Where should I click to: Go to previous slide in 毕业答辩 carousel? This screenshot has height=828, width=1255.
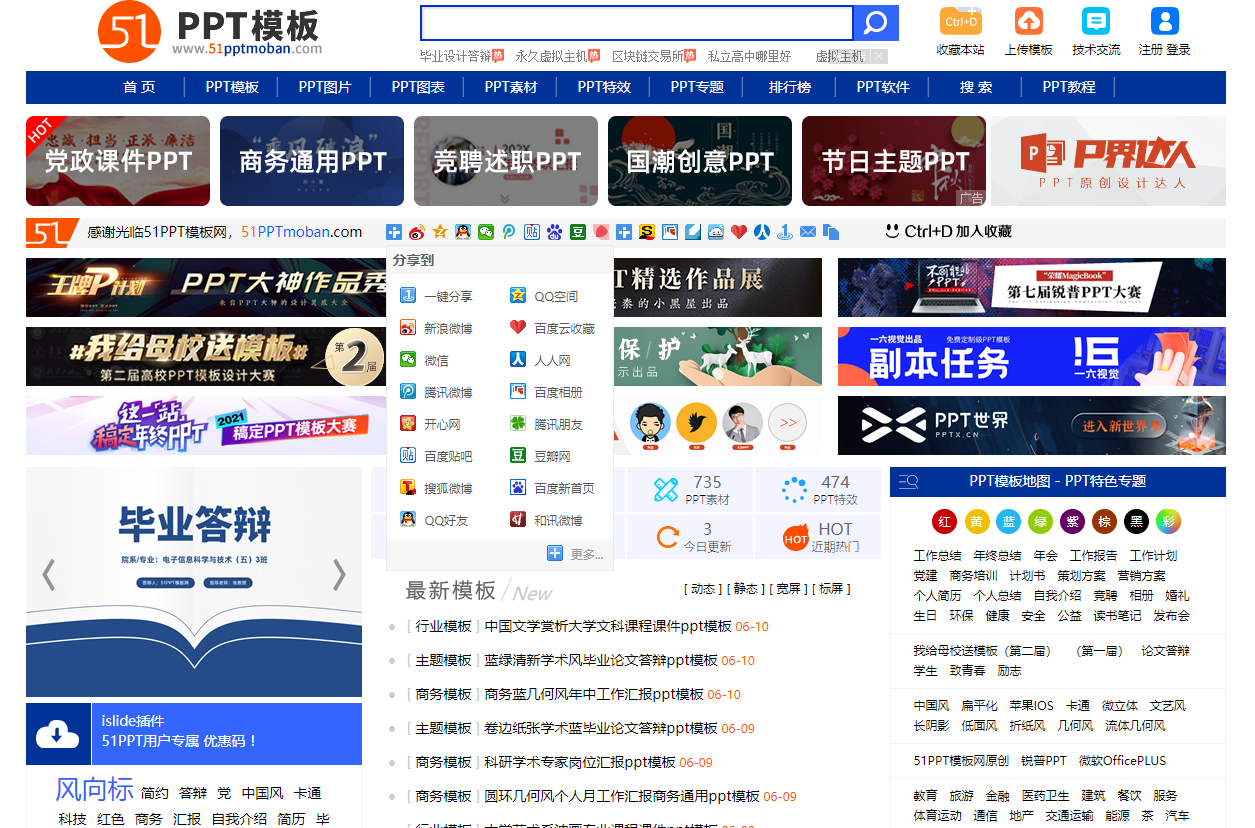click(48, 574)
